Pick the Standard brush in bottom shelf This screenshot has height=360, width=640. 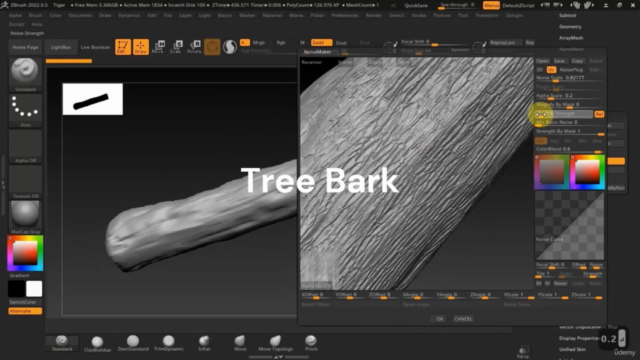pyautogui.click(x=62, y=343)
